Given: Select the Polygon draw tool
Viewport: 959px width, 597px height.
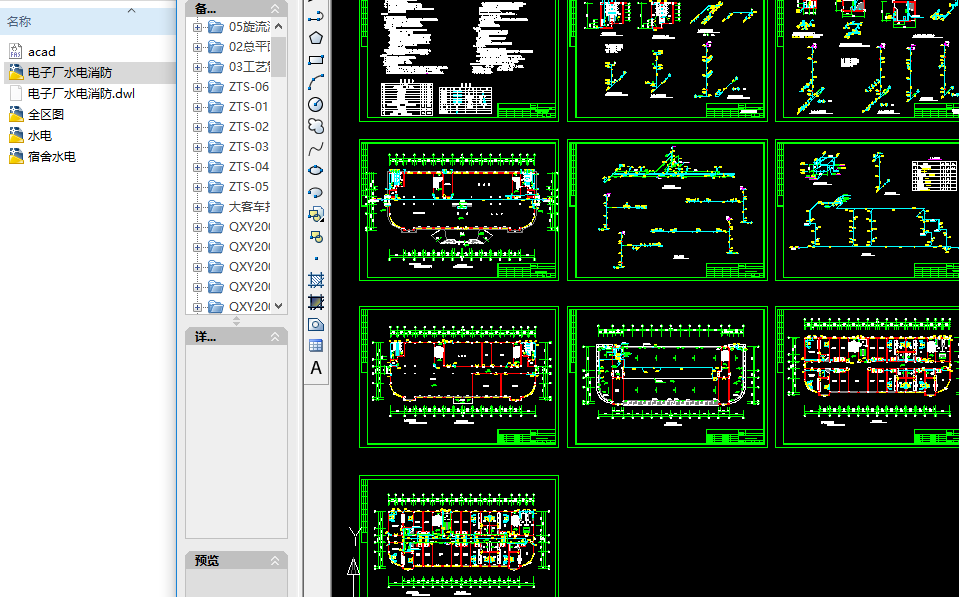Looking at the screenshot, I should (x=316, y=38).
